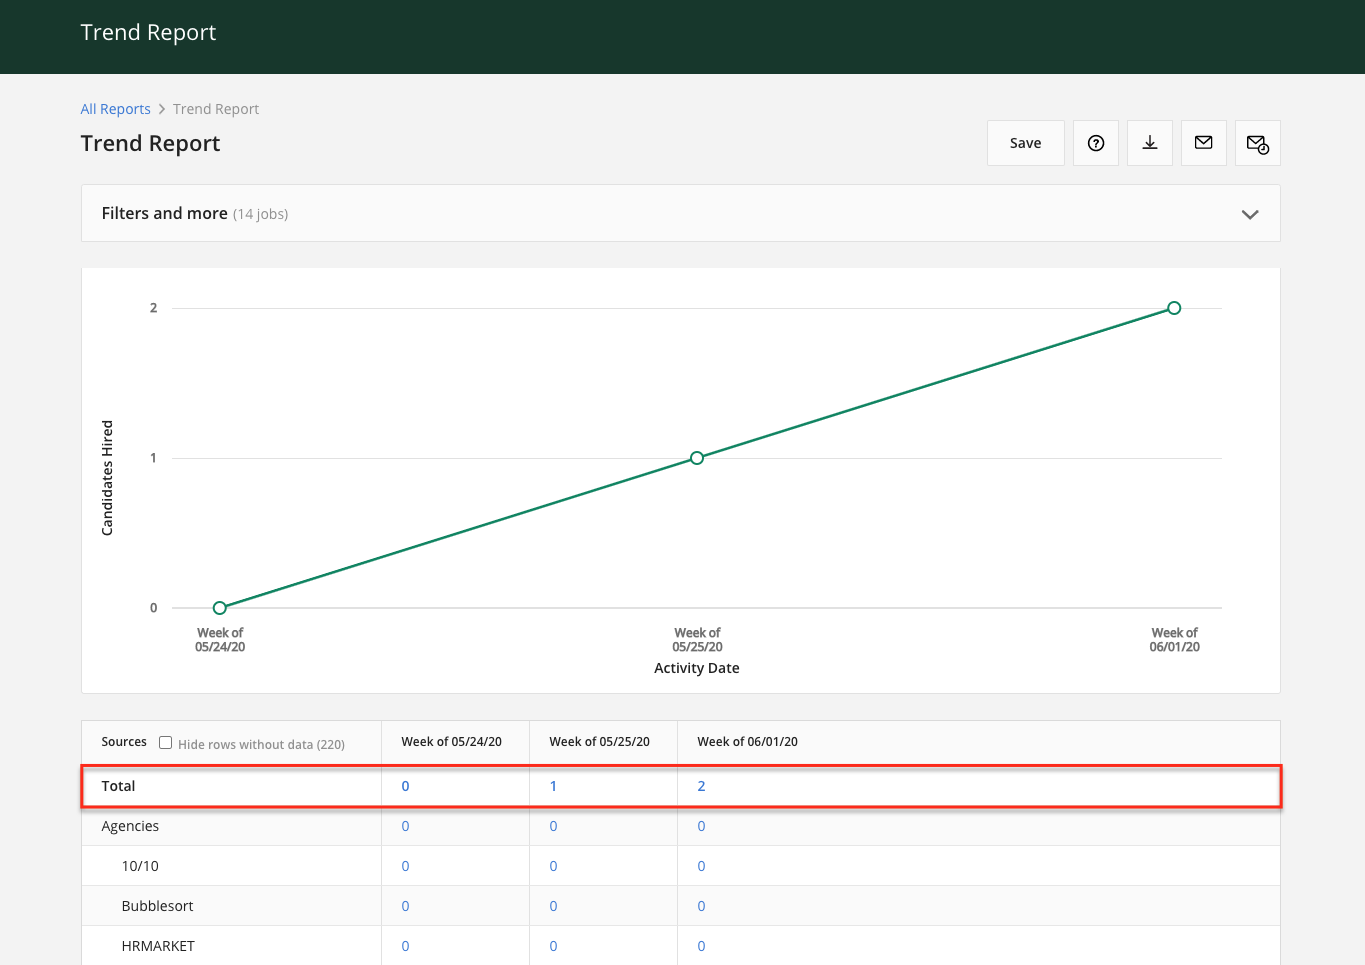Open 10/10 value for Week of 05/25/20
The height and width of the screenshot is (965, 1365).
click(x=553, y=866)
